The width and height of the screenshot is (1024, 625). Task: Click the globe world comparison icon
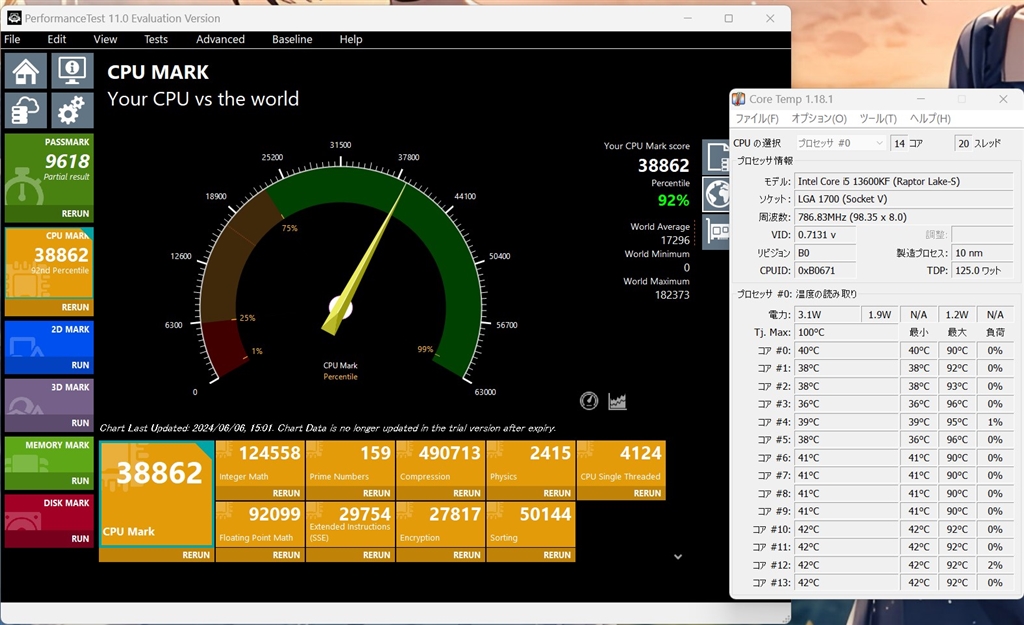(716, 194)
